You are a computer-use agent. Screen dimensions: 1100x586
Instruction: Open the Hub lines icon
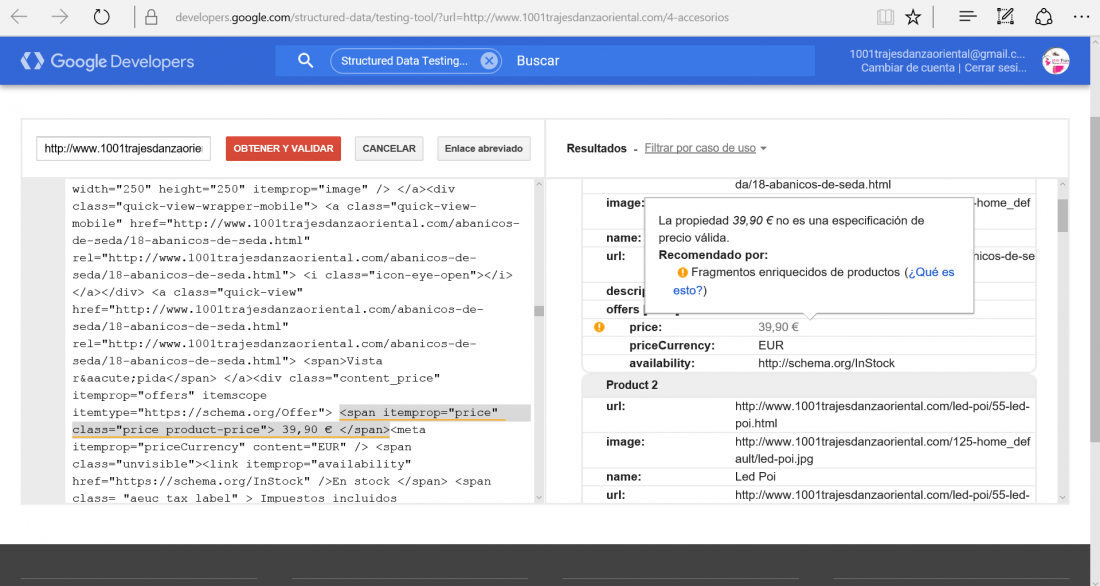(x=967, y=16)
